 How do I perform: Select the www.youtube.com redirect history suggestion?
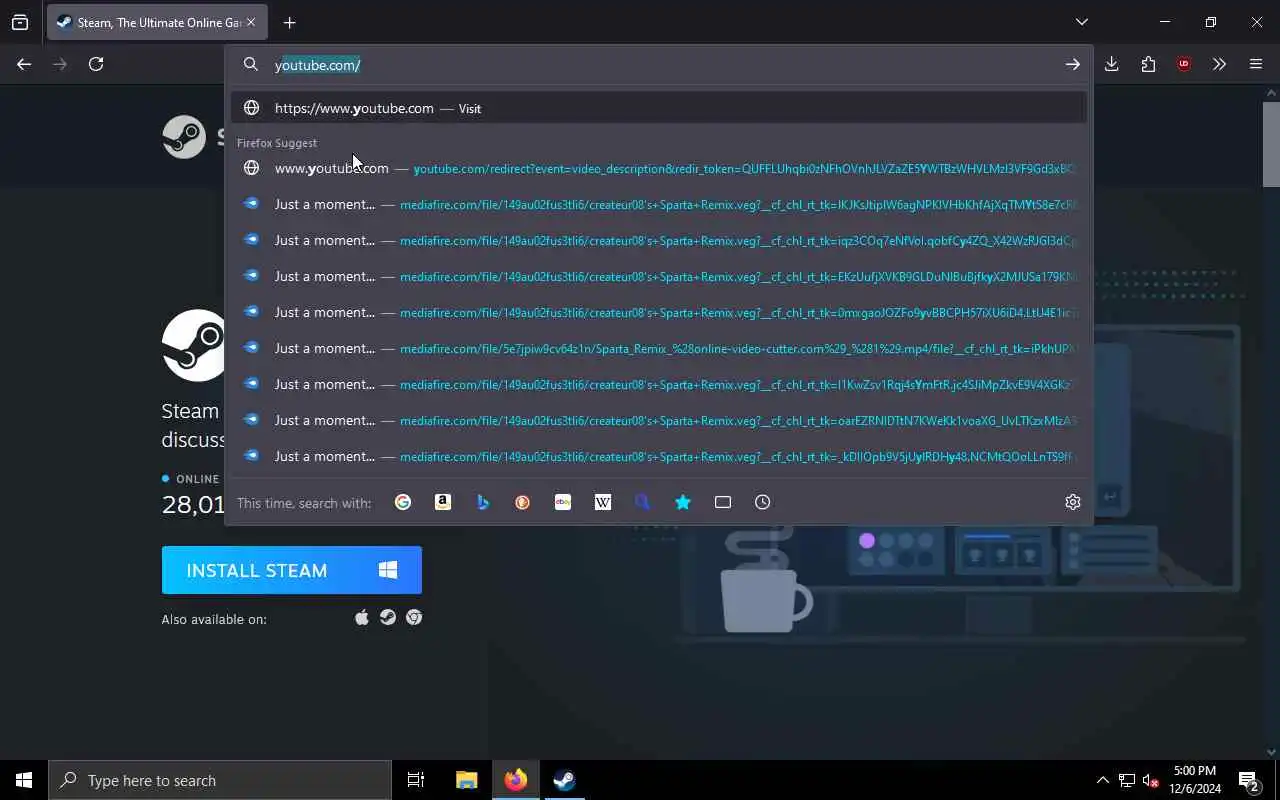point(659,168)
